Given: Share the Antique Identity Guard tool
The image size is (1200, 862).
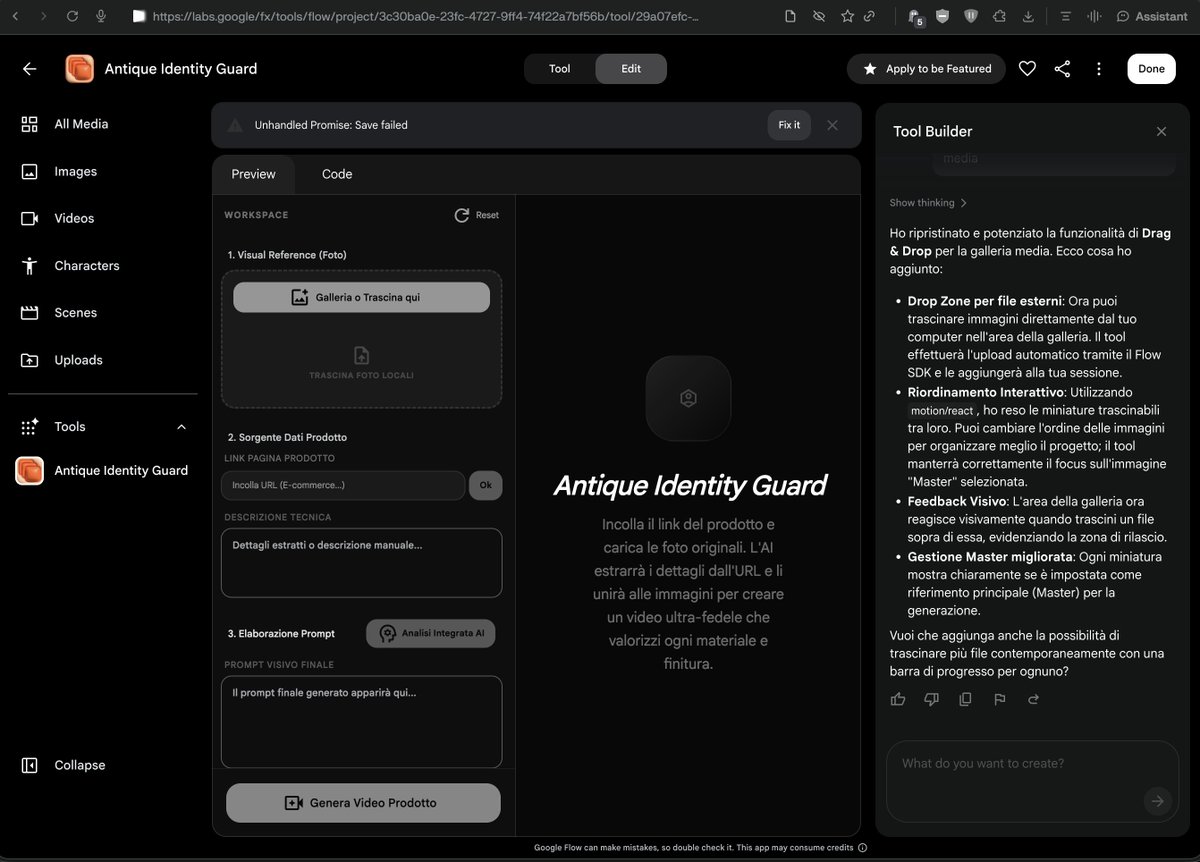Looking at the screenshot, I should (x=1062, y=69).
